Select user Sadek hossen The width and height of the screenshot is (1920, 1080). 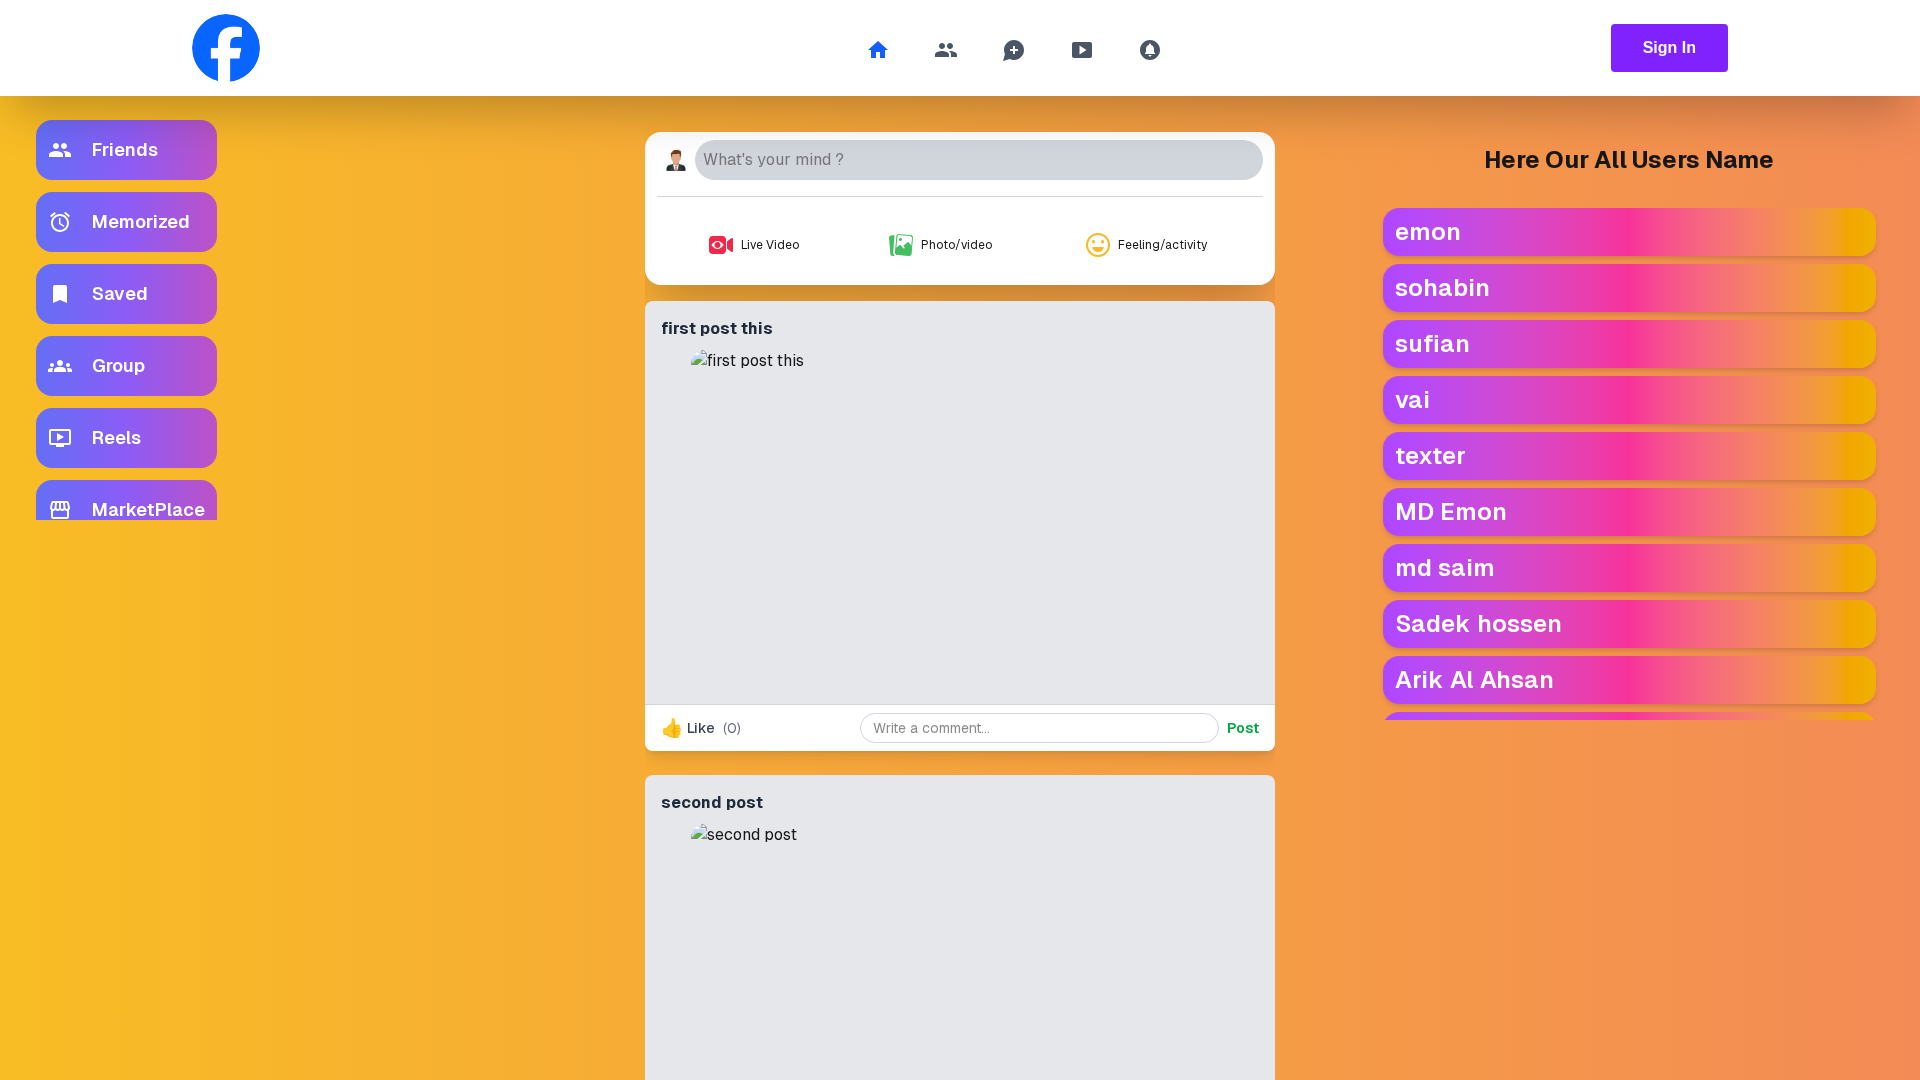tap(1629, 624)
